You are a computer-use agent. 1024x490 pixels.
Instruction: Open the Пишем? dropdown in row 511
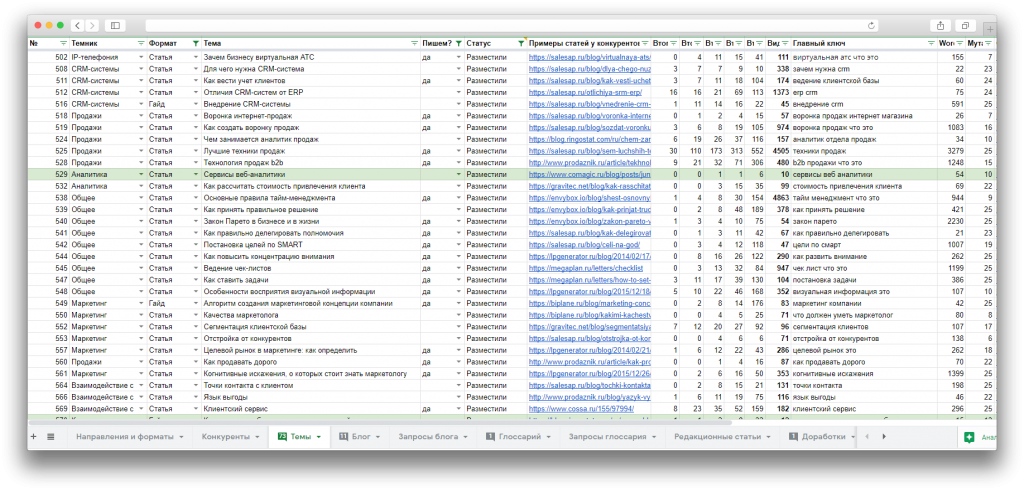(x=458, y=81)
